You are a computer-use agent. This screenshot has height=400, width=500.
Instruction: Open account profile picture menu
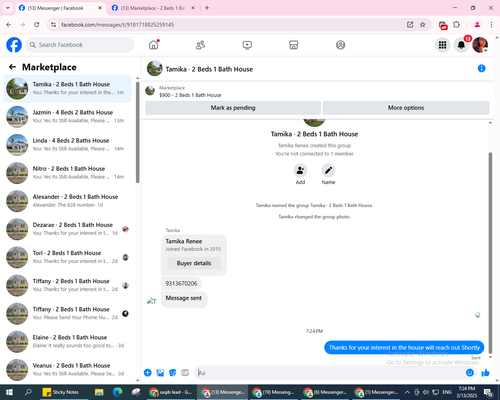coord(480,45)
